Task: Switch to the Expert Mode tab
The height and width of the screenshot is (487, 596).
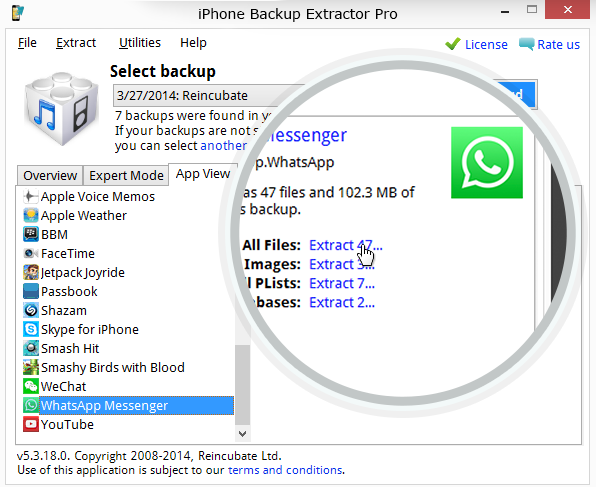Action: [x=126, y=176]
